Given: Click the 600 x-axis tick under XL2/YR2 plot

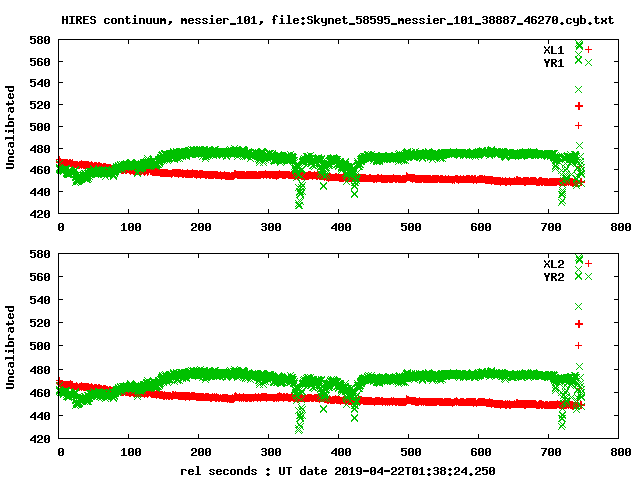Looking at the screenshot, I should pos(481,452).
